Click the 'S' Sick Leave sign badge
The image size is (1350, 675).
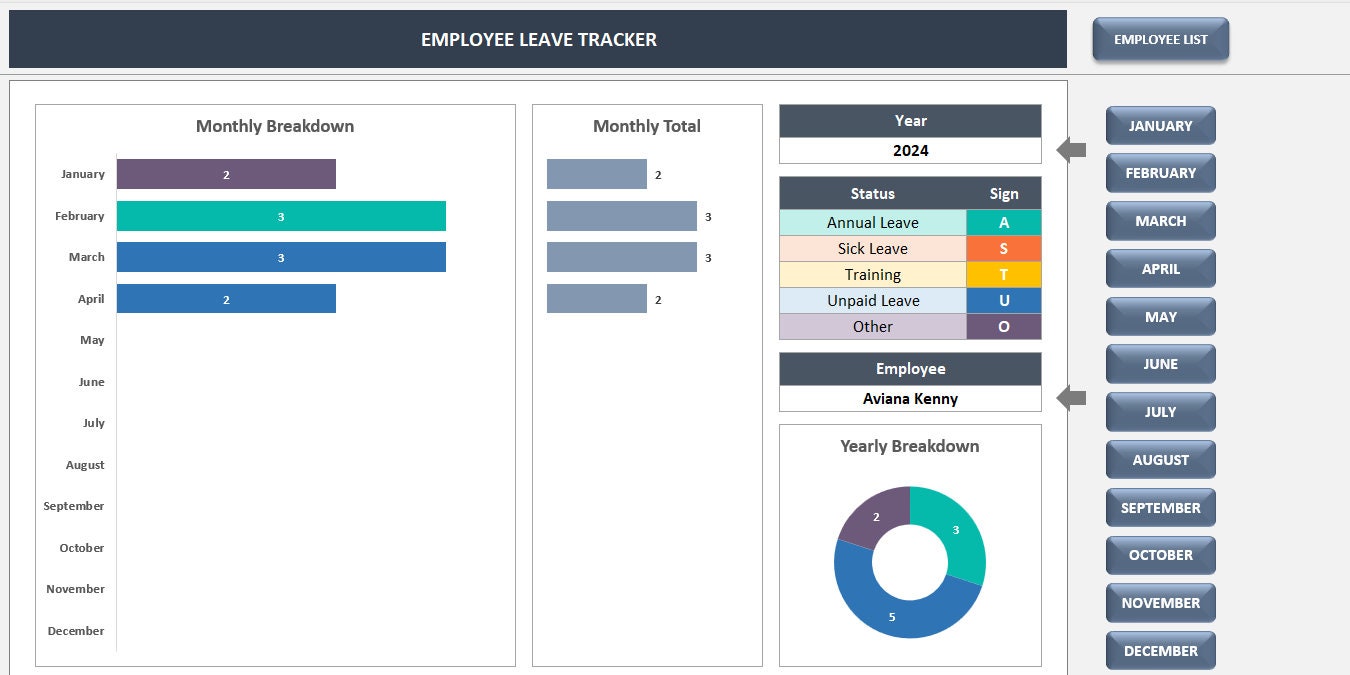click(1004, 248)
